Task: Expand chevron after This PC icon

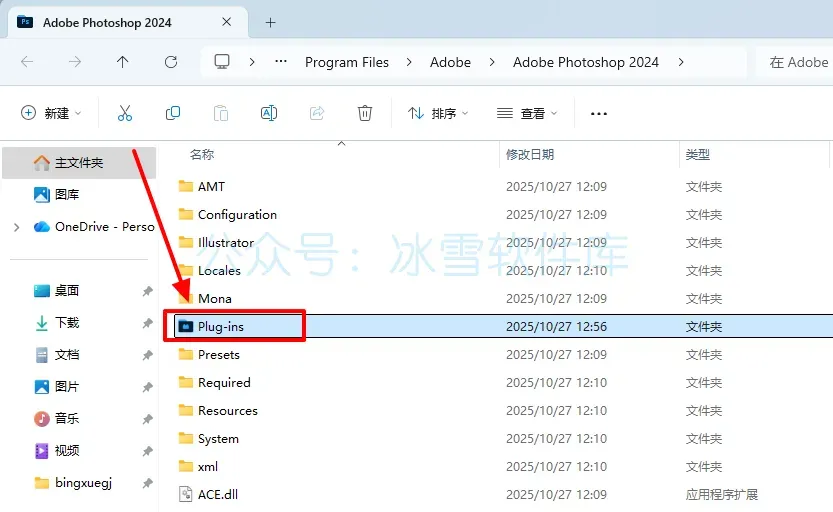Action: [252, 62]
